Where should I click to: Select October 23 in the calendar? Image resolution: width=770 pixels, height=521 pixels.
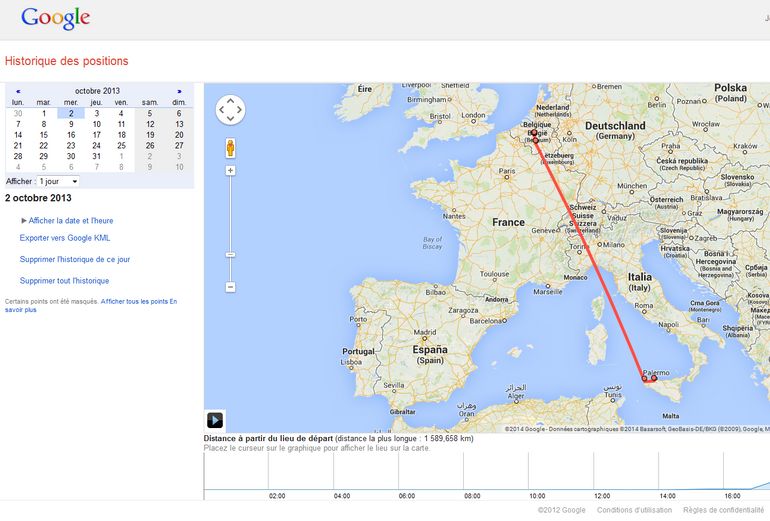71,146
